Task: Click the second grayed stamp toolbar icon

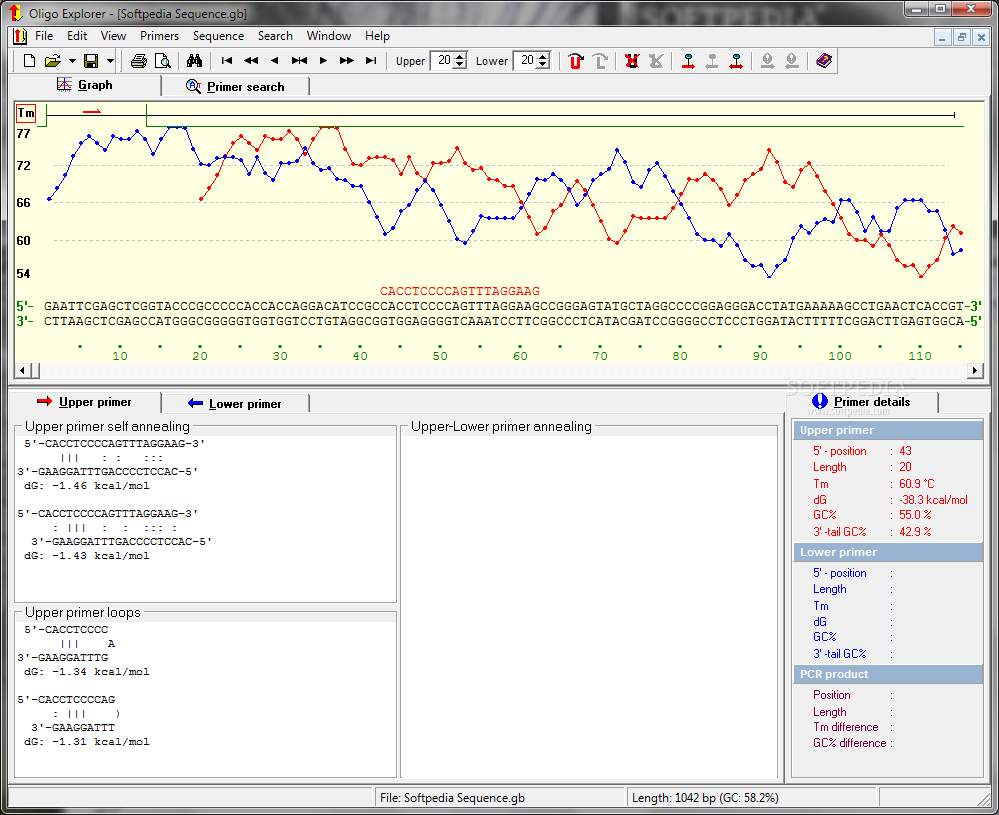Action: (x=792, y=61)
